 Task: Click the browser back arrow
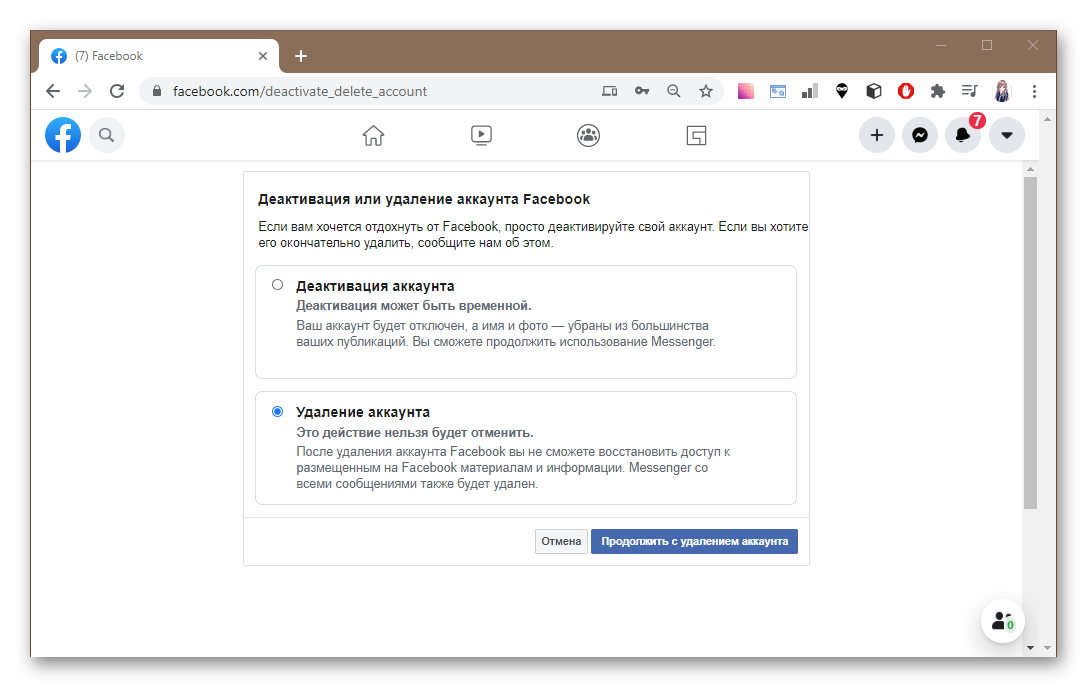tap(53, 92)
